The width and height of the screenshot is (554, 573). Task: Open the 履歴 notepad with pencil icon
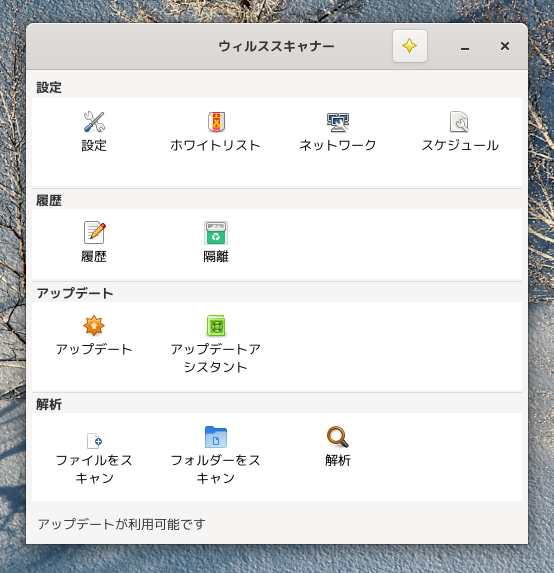[x=94, y=232]
